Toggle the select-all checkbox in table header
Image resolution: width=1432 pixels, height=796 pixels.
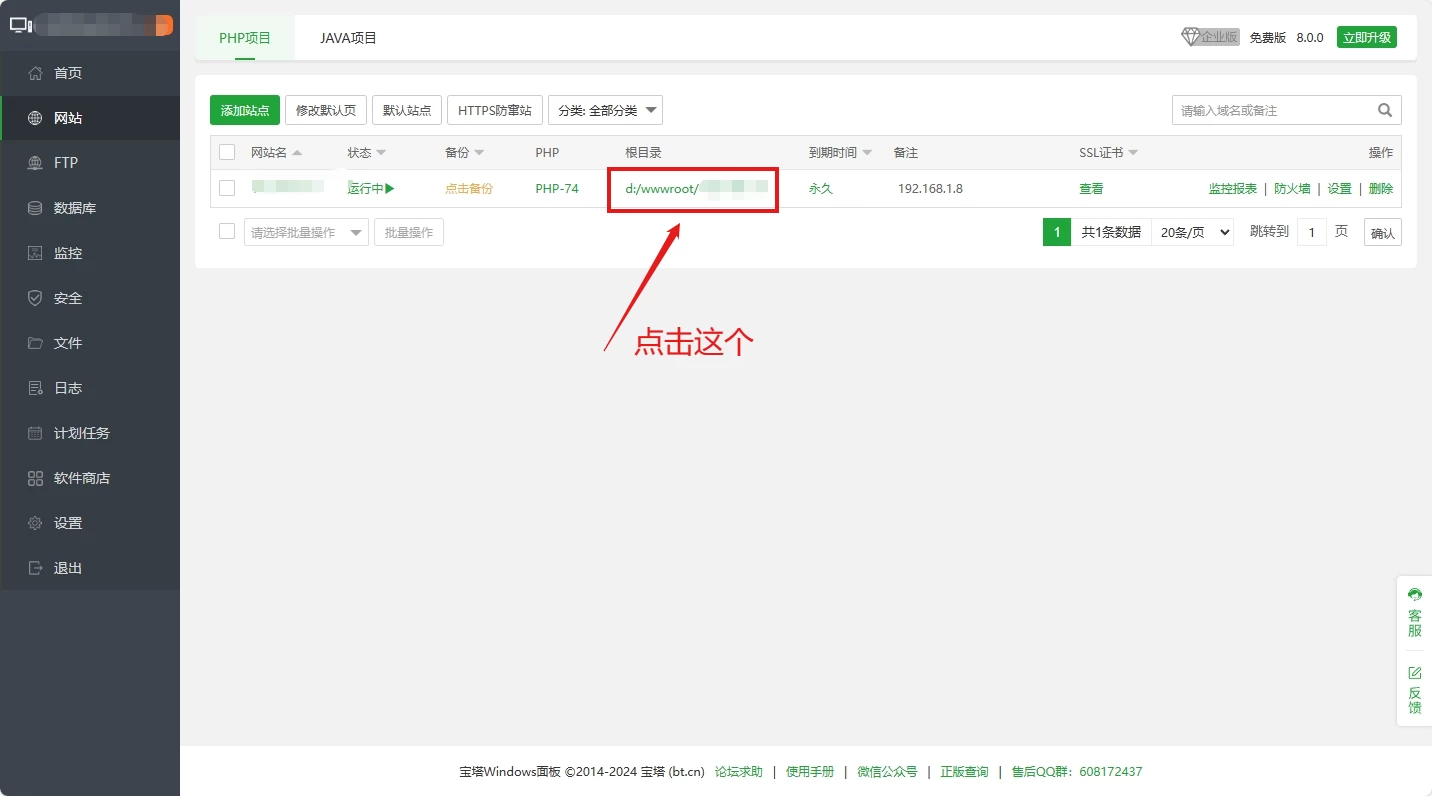pyautogui.click(x=227, y=152)
